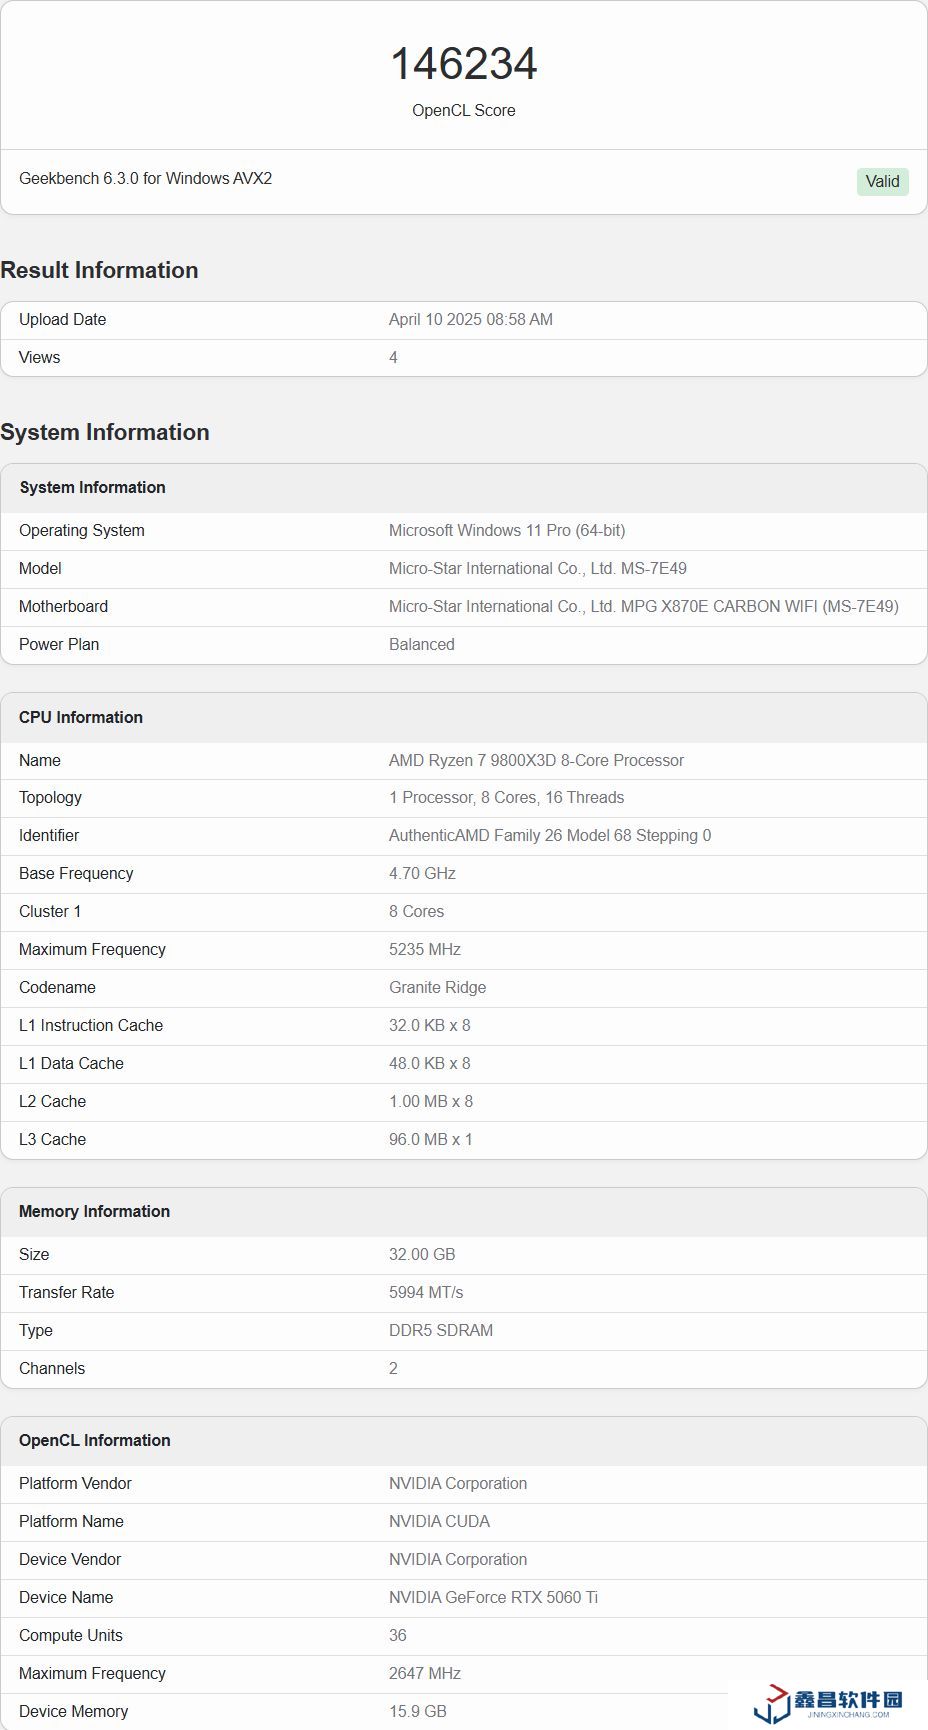Viewport: 928px width, 1730px height.
Task: Click the OpenCL Score label under the number
Action: 463,110
